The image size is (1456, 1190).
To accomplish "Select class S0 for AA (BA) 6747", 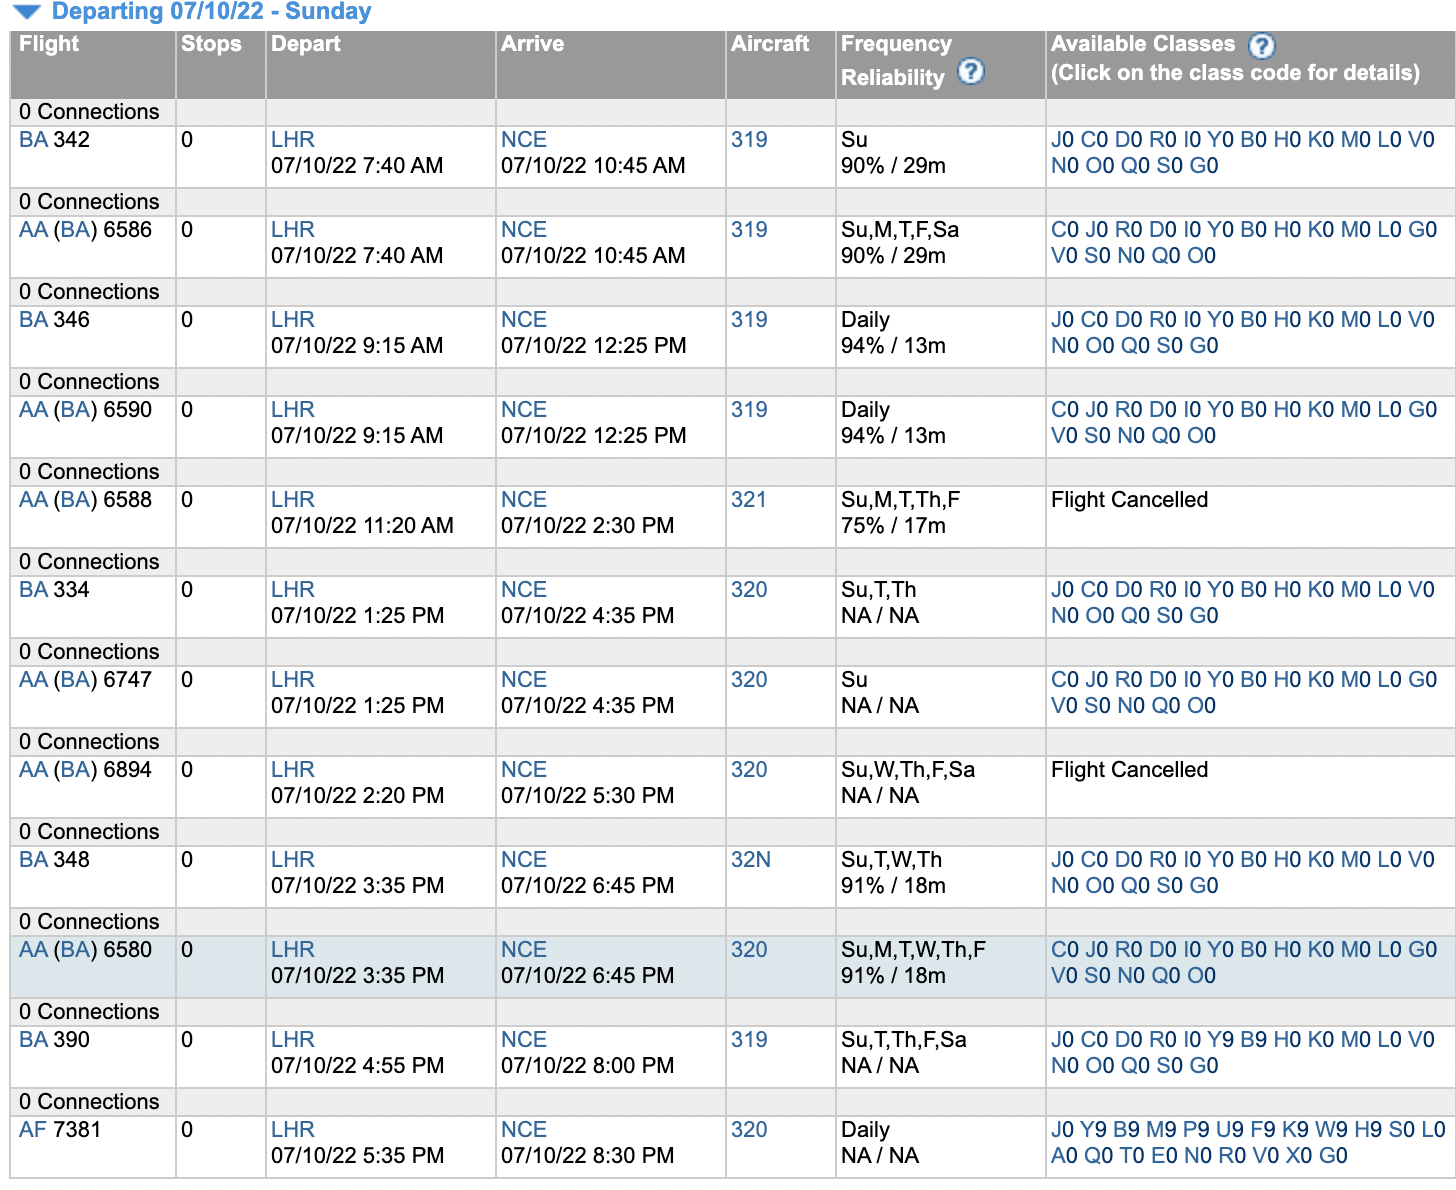I will (x=1097, y=706).
